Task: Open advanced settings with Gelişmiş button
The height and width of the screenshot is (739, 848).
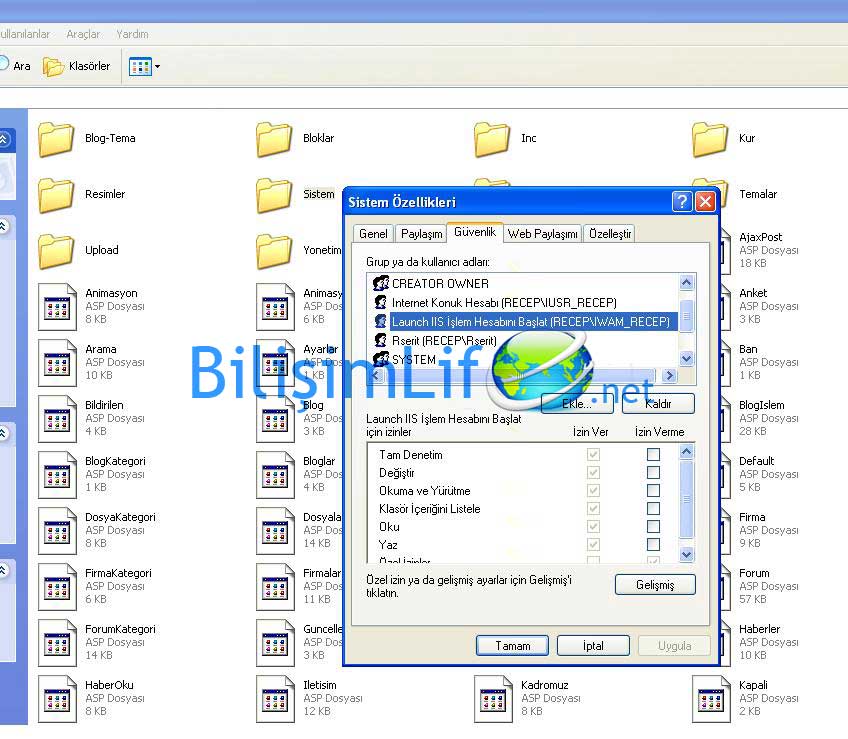Action: click(x=655, y=585)
